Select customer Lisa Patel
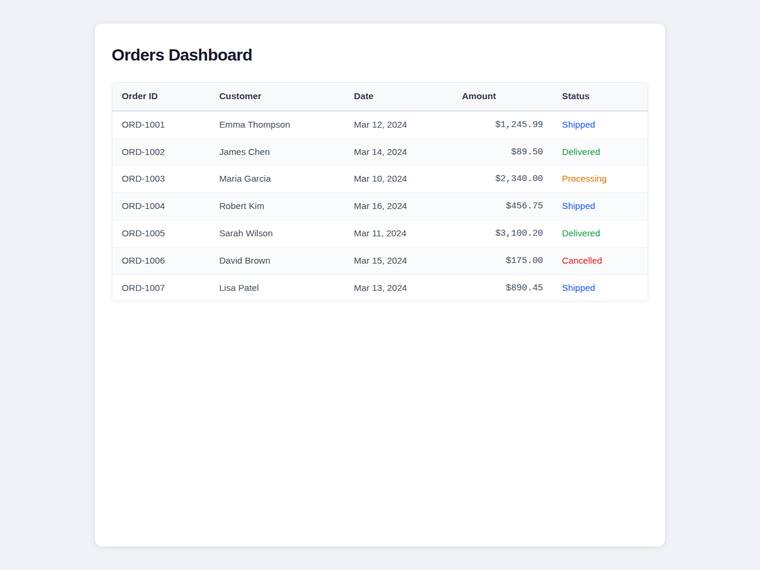The image size is (760, 570). (239, 288)
